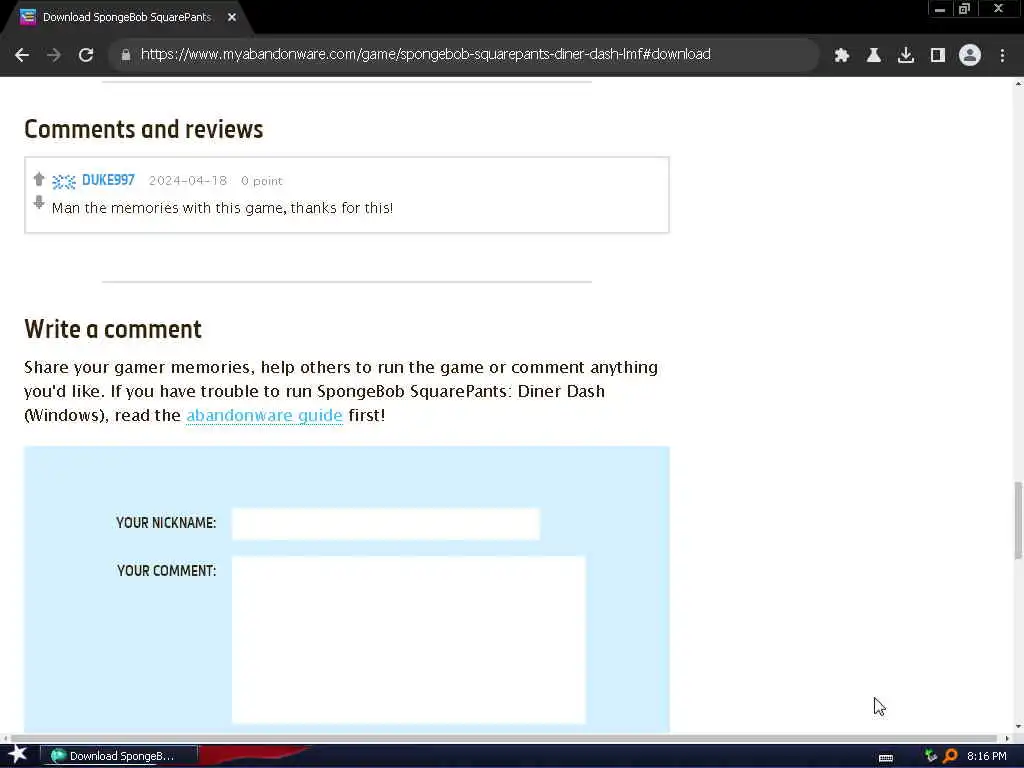Open the abandonware guide link
1024x768 pixels.
[264, 415]
